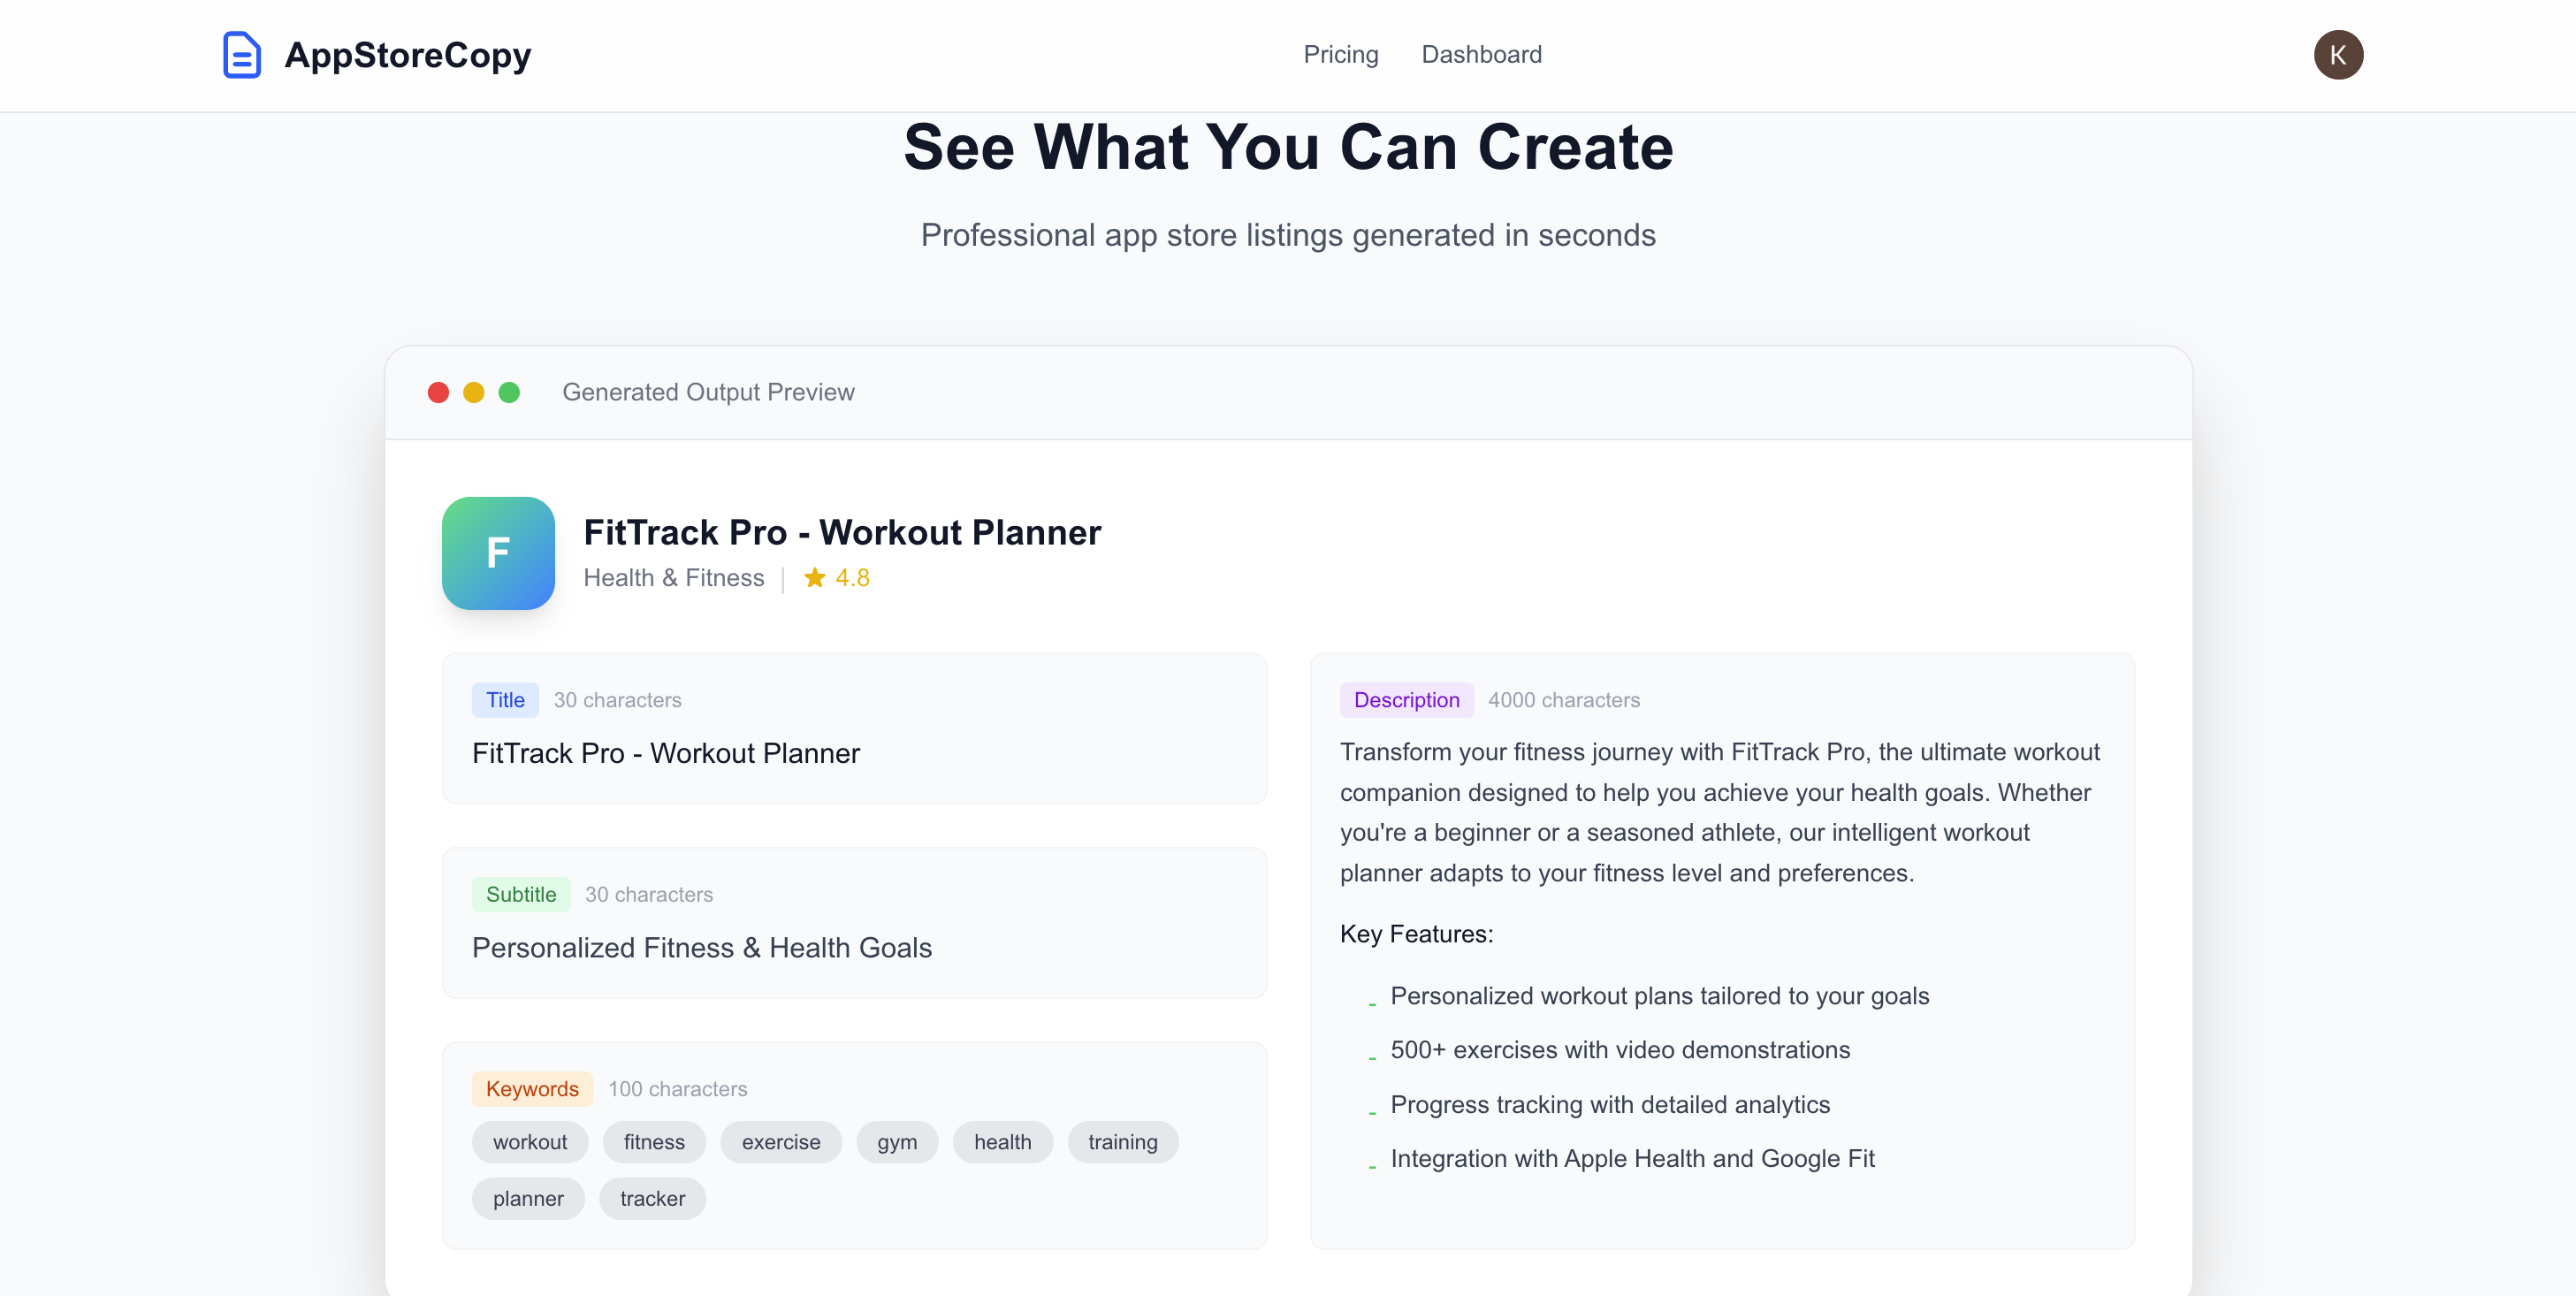This screenshot has width=2576, height=1296.
Task: Select the gym keyword chip
Action: tap(897, 1141)
